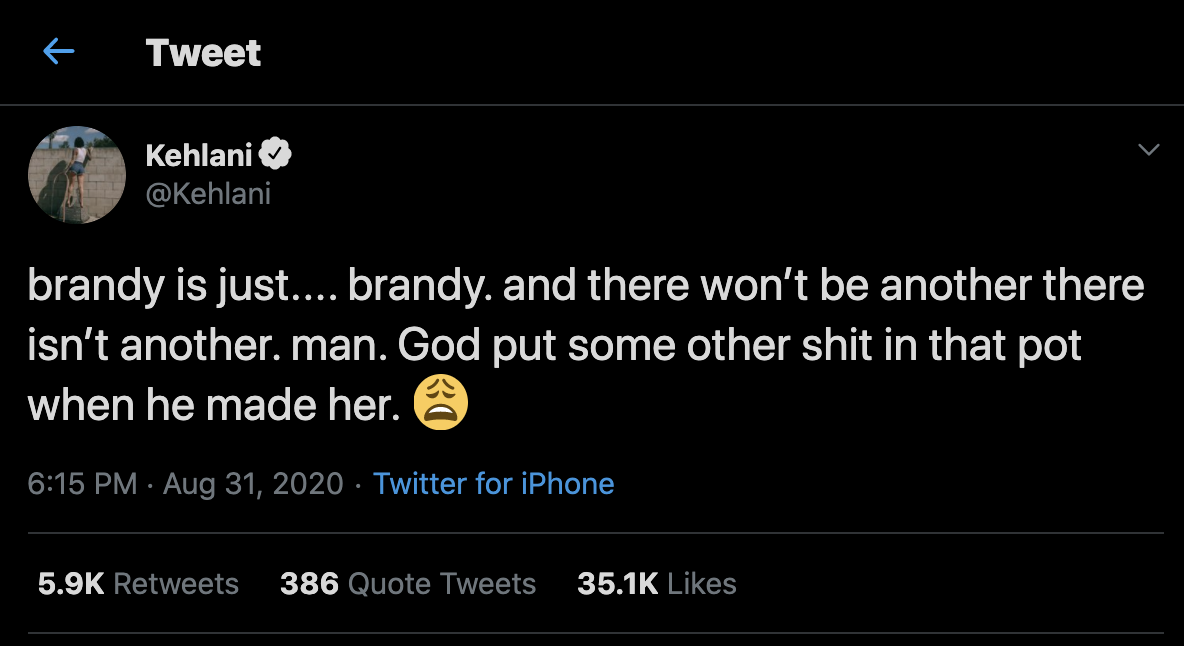The width and height of the screenshot is (1184, 646).
Task: Click the words Quote Tweets
Action: point(442,584)
